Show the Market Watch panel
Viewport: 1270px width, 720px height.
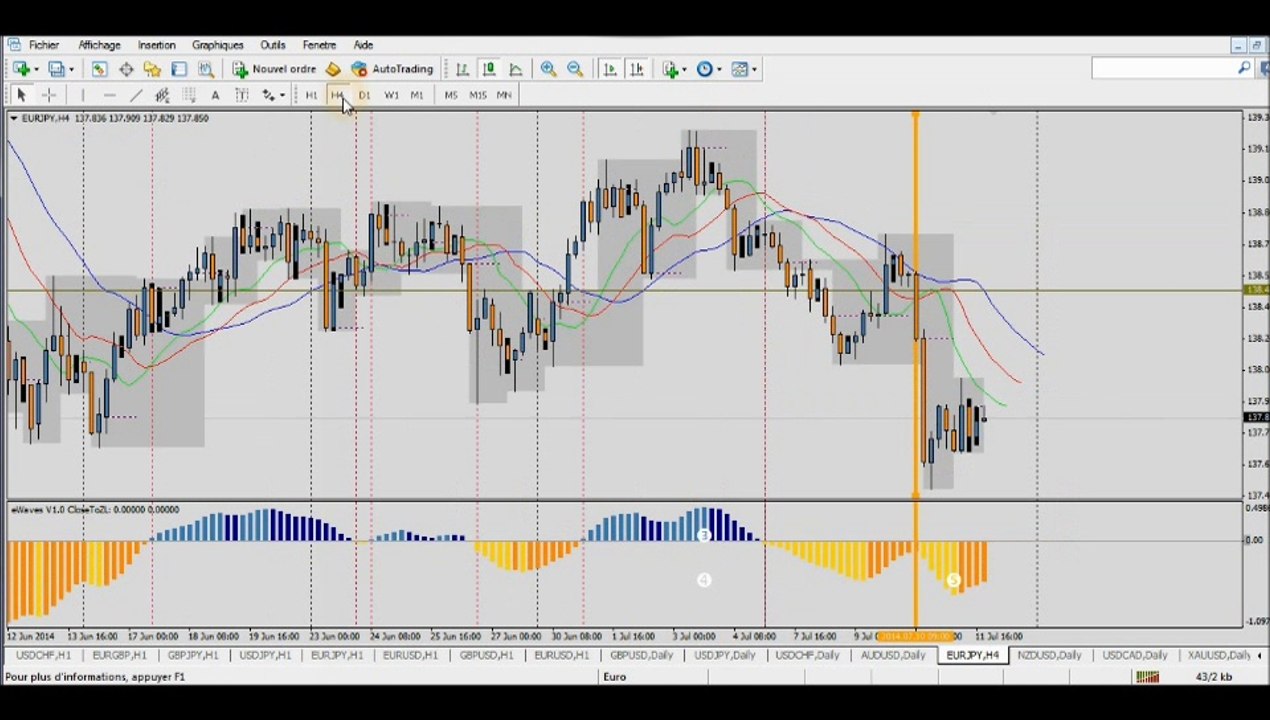99,69
